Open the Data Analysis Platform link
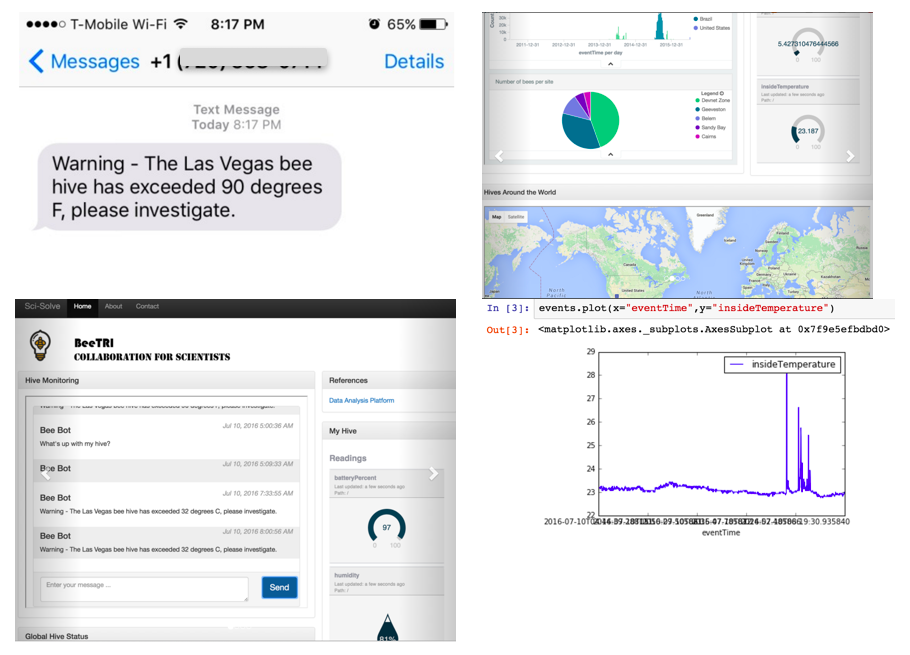 click(362, 400)
